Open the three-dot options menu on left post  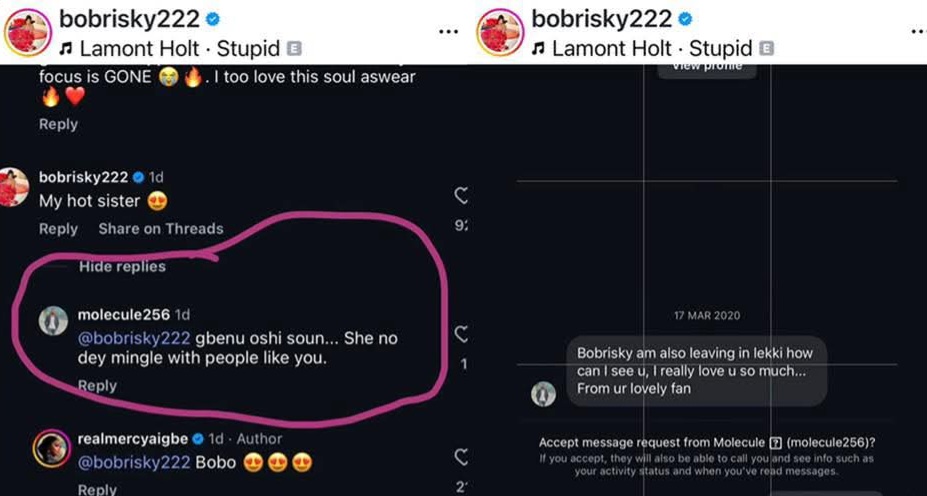click(x=449, y=31)
